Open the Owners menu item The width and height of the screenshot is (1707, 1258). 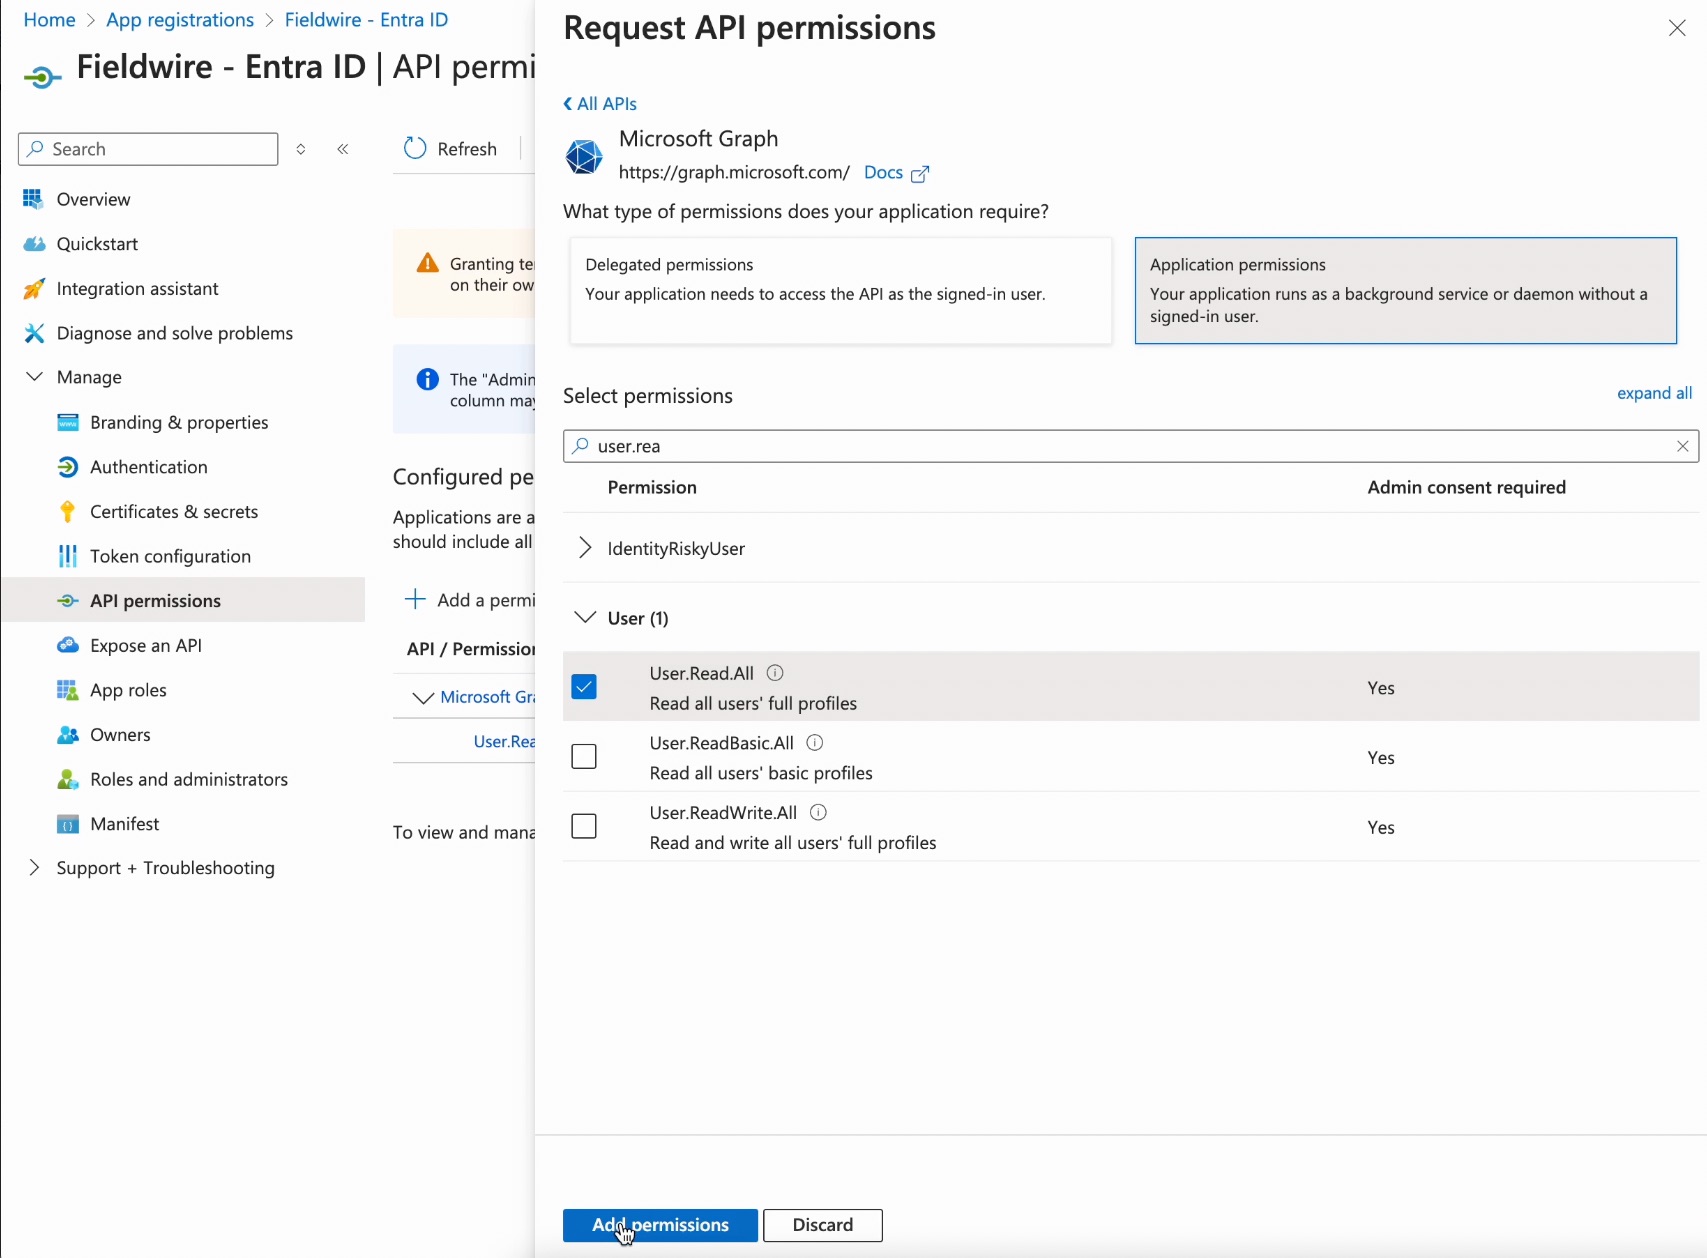pos(120,735)
